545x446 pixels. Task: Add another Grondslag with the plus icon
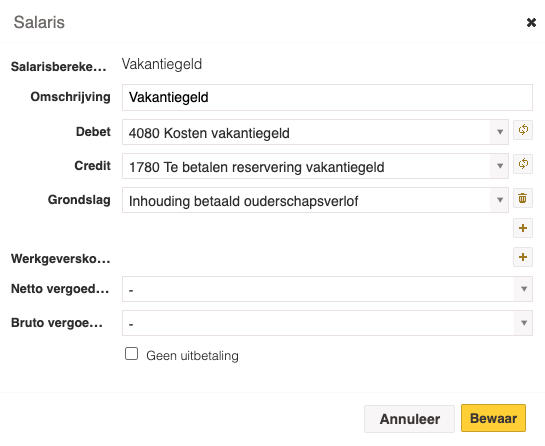[x=523, y=228]
